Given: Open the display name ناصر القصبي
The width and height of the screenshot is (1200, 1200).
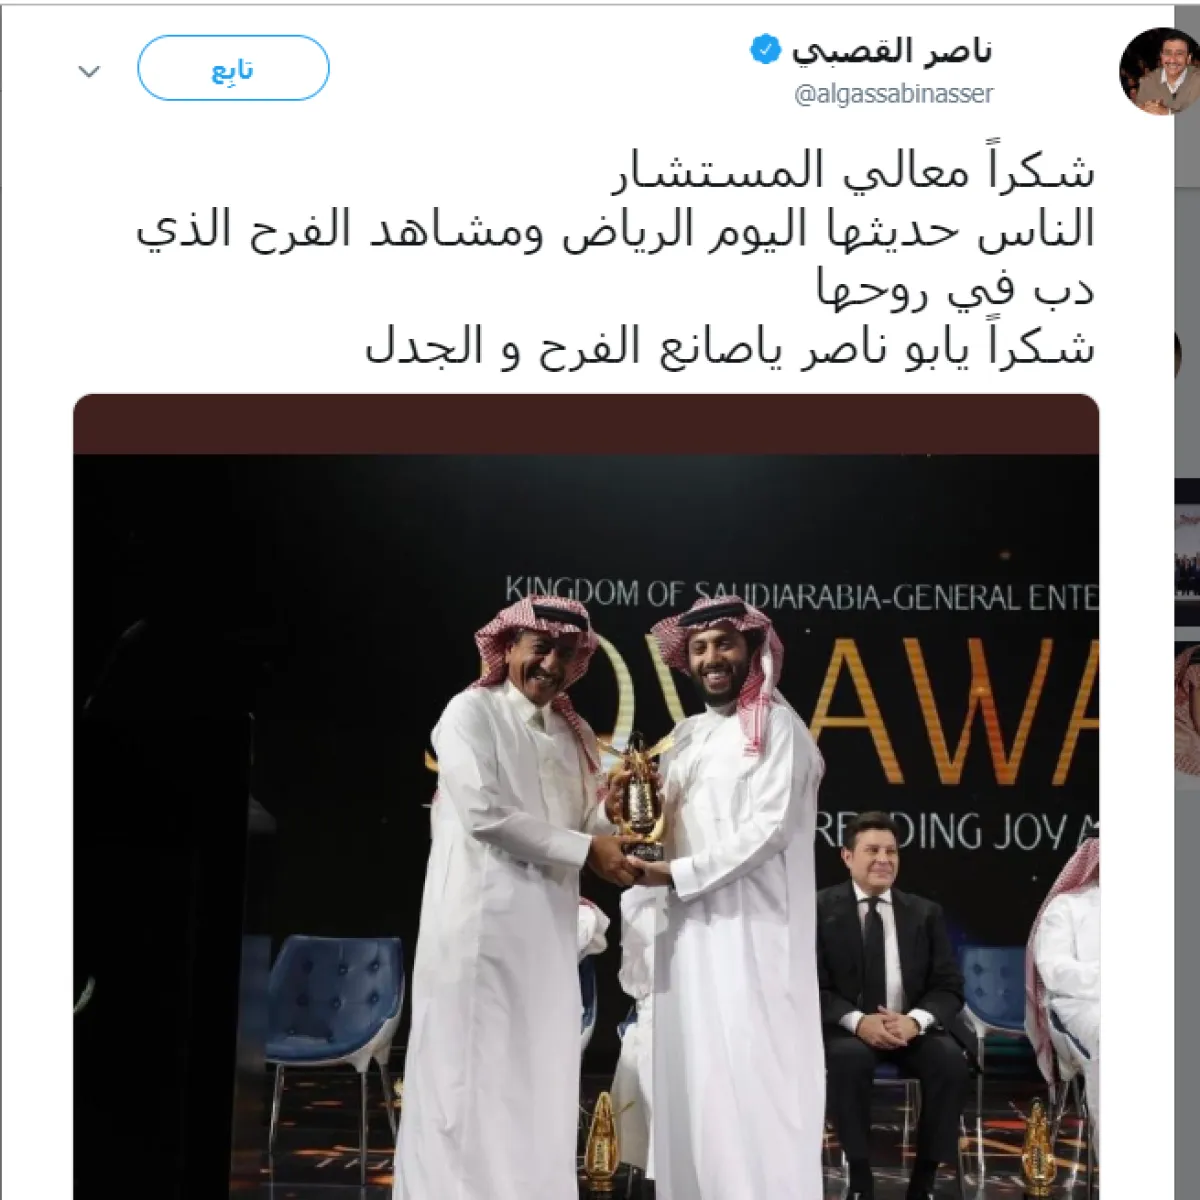Looking at the screenshot, I should click(892, 50).
